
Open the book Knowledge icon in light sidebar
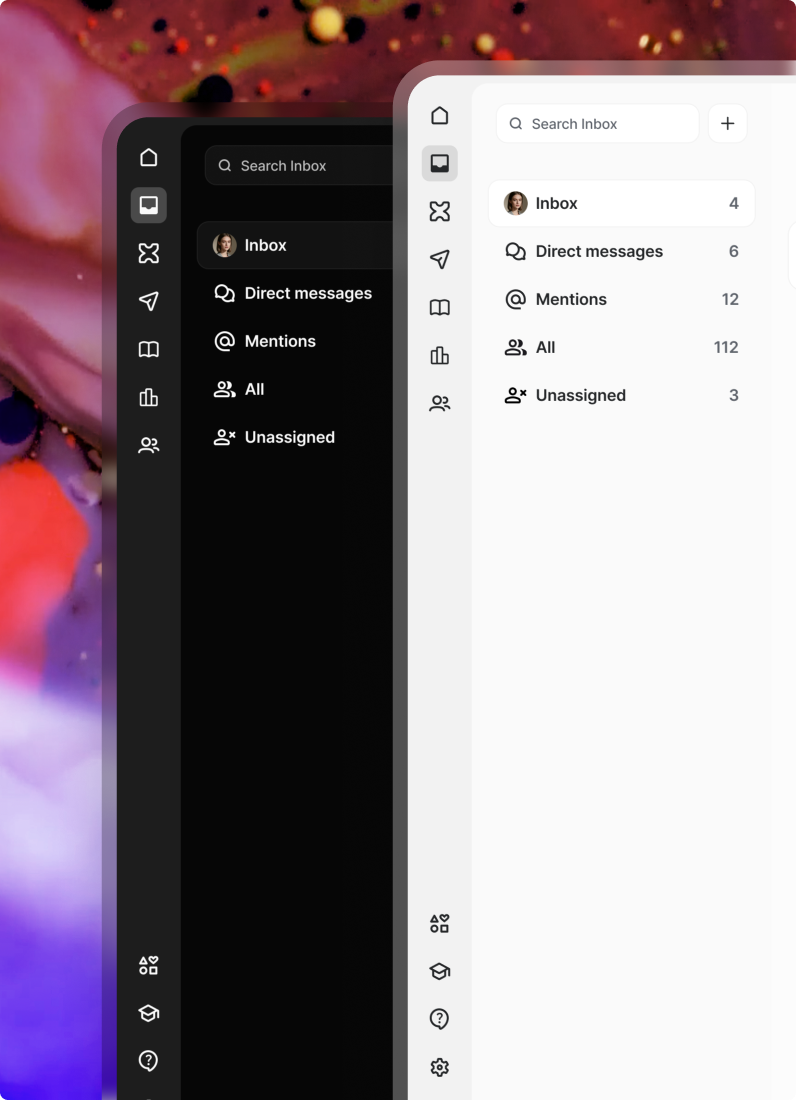(x=439, y=308)
